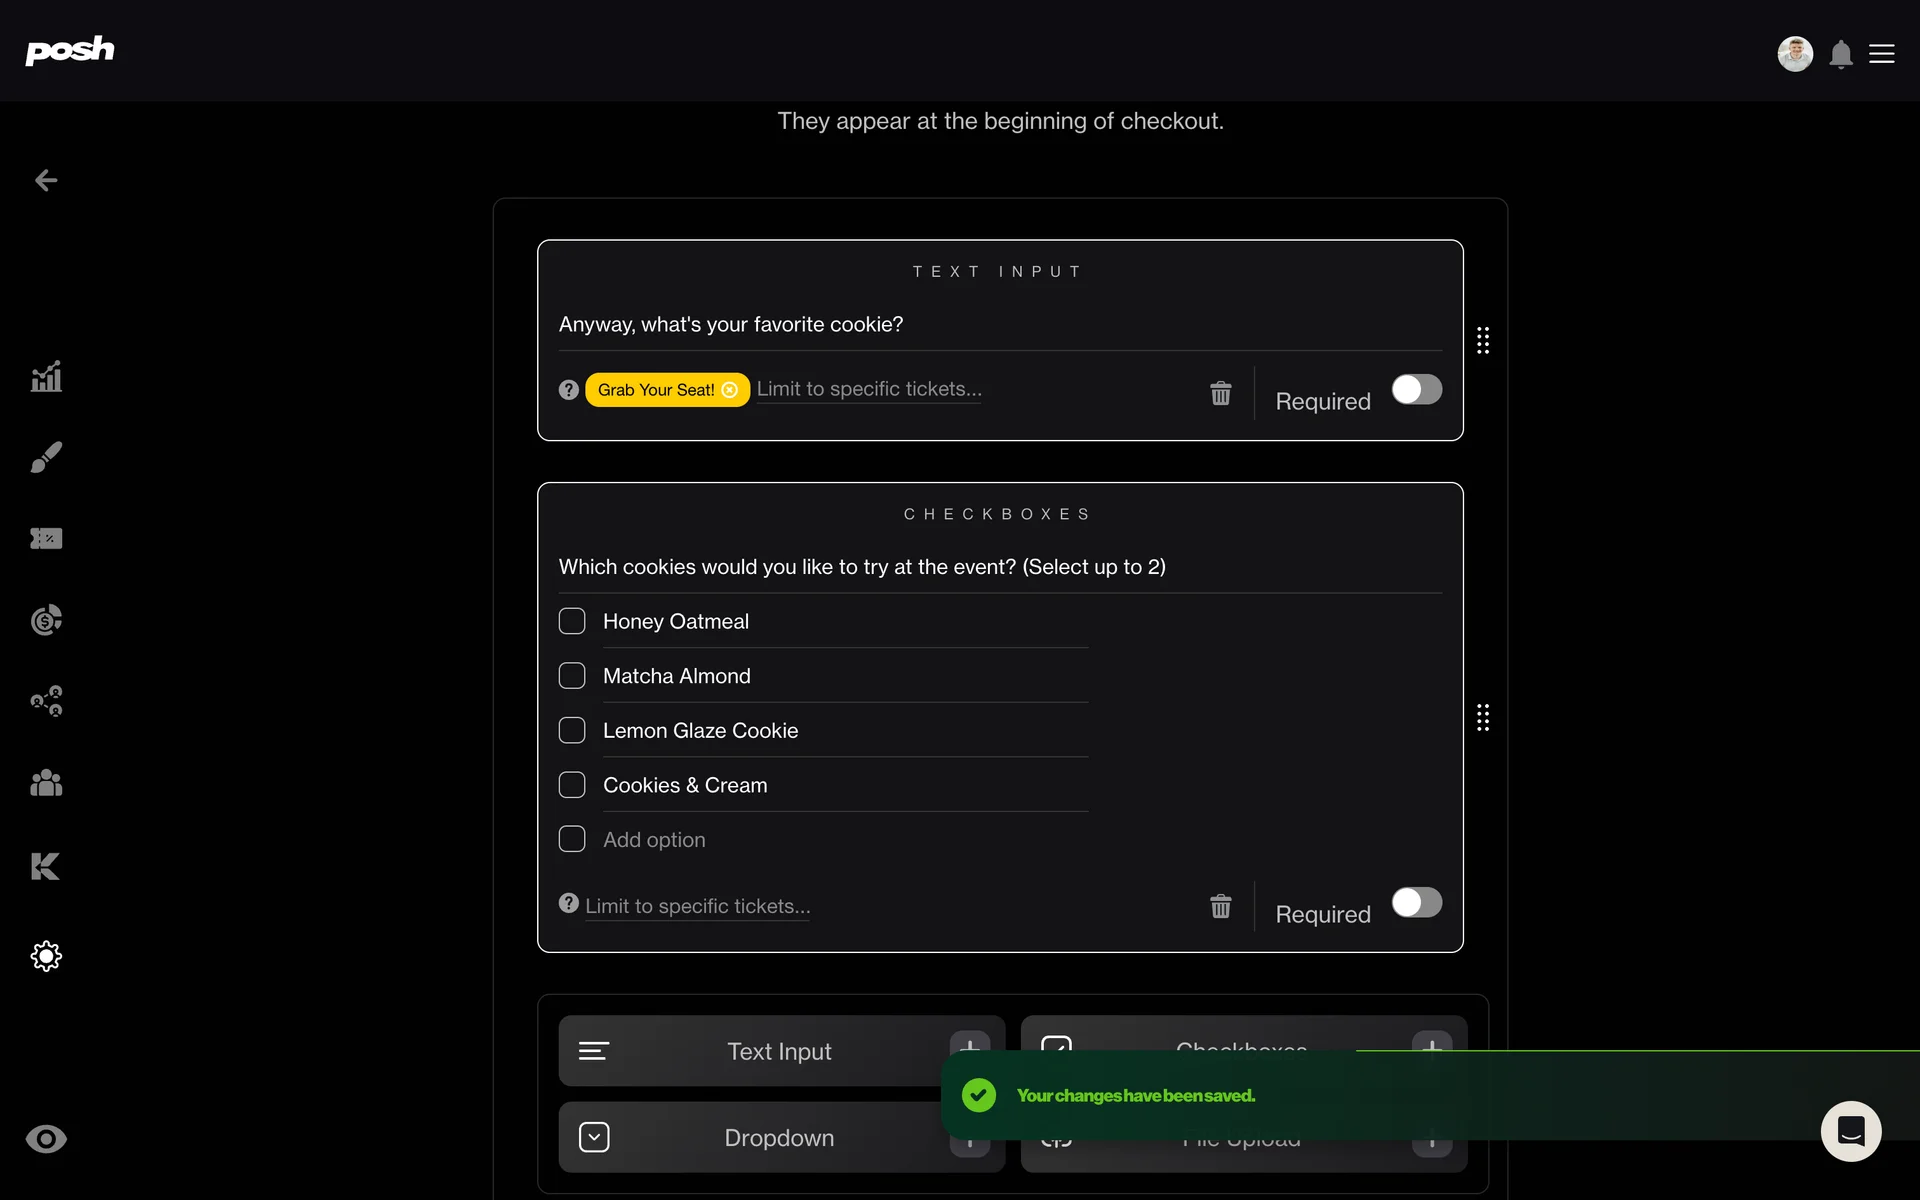
Task: Delete the text input question with the trash icon
Action: (1220, 393)
